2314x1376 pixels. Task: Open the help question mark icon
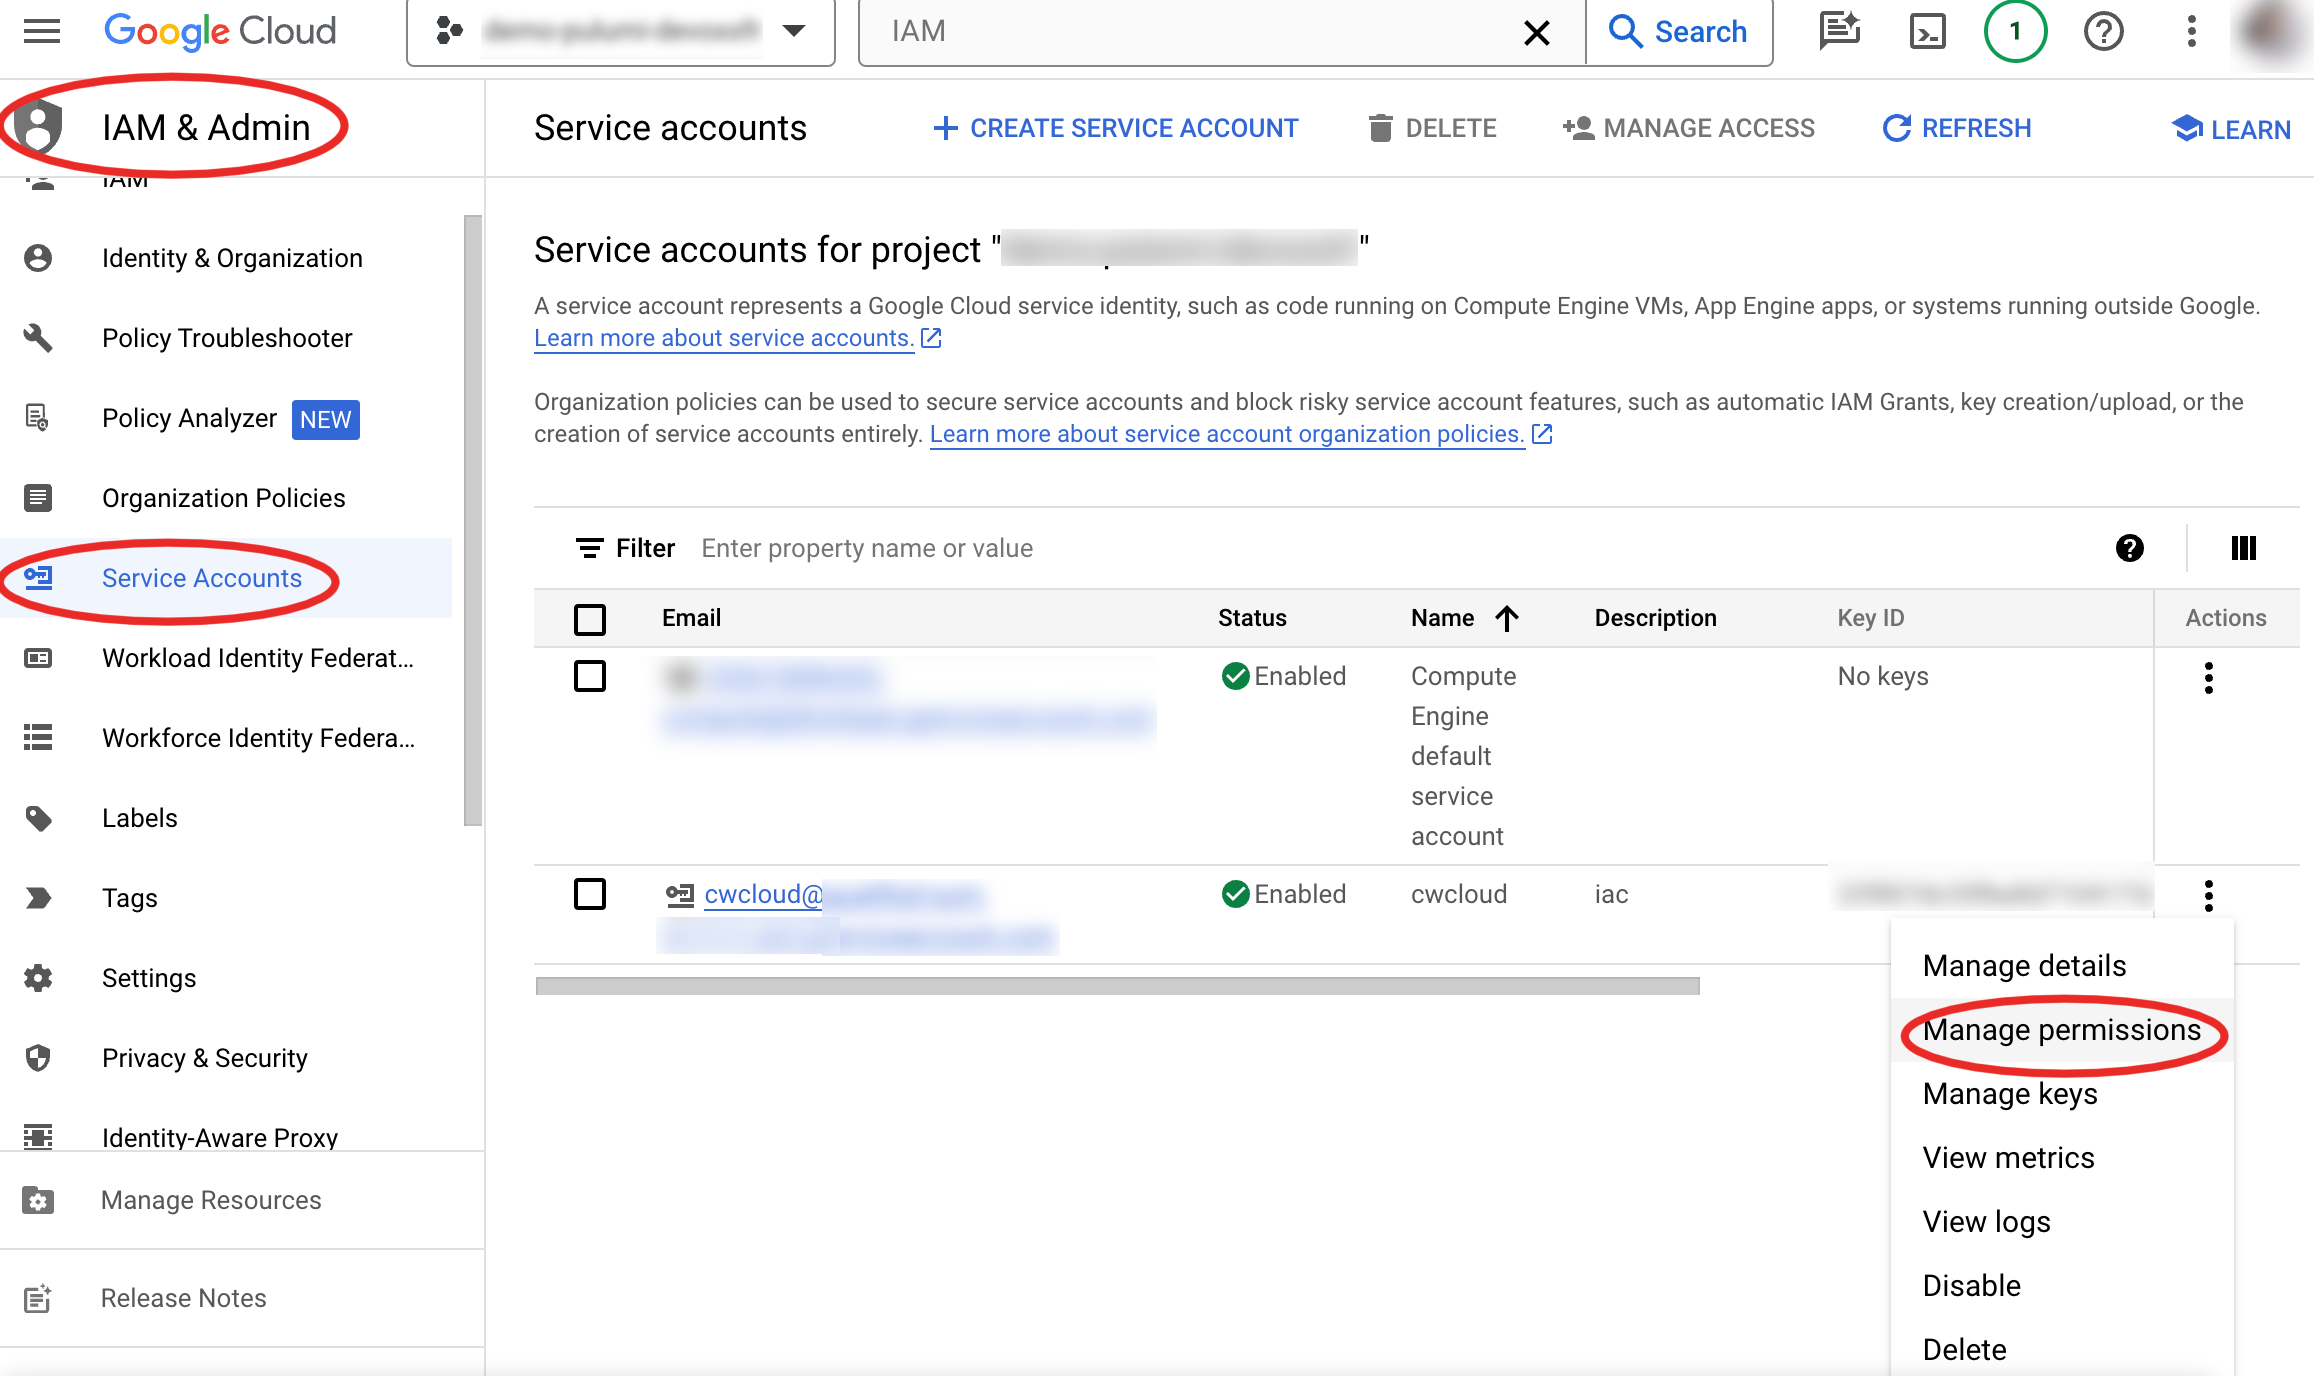2103,32
